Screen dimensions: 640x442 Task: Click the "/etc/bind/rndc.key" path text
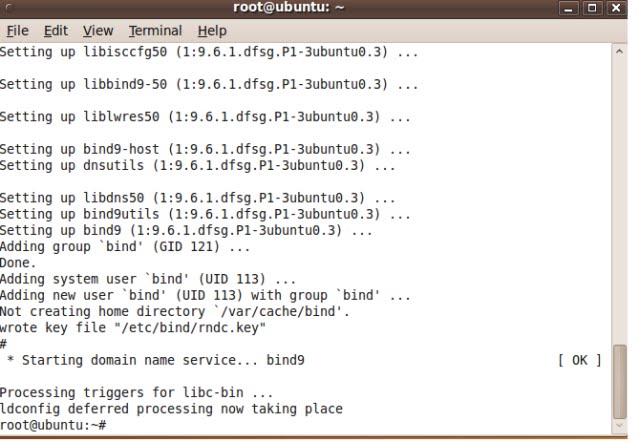(x=191, y=328)
